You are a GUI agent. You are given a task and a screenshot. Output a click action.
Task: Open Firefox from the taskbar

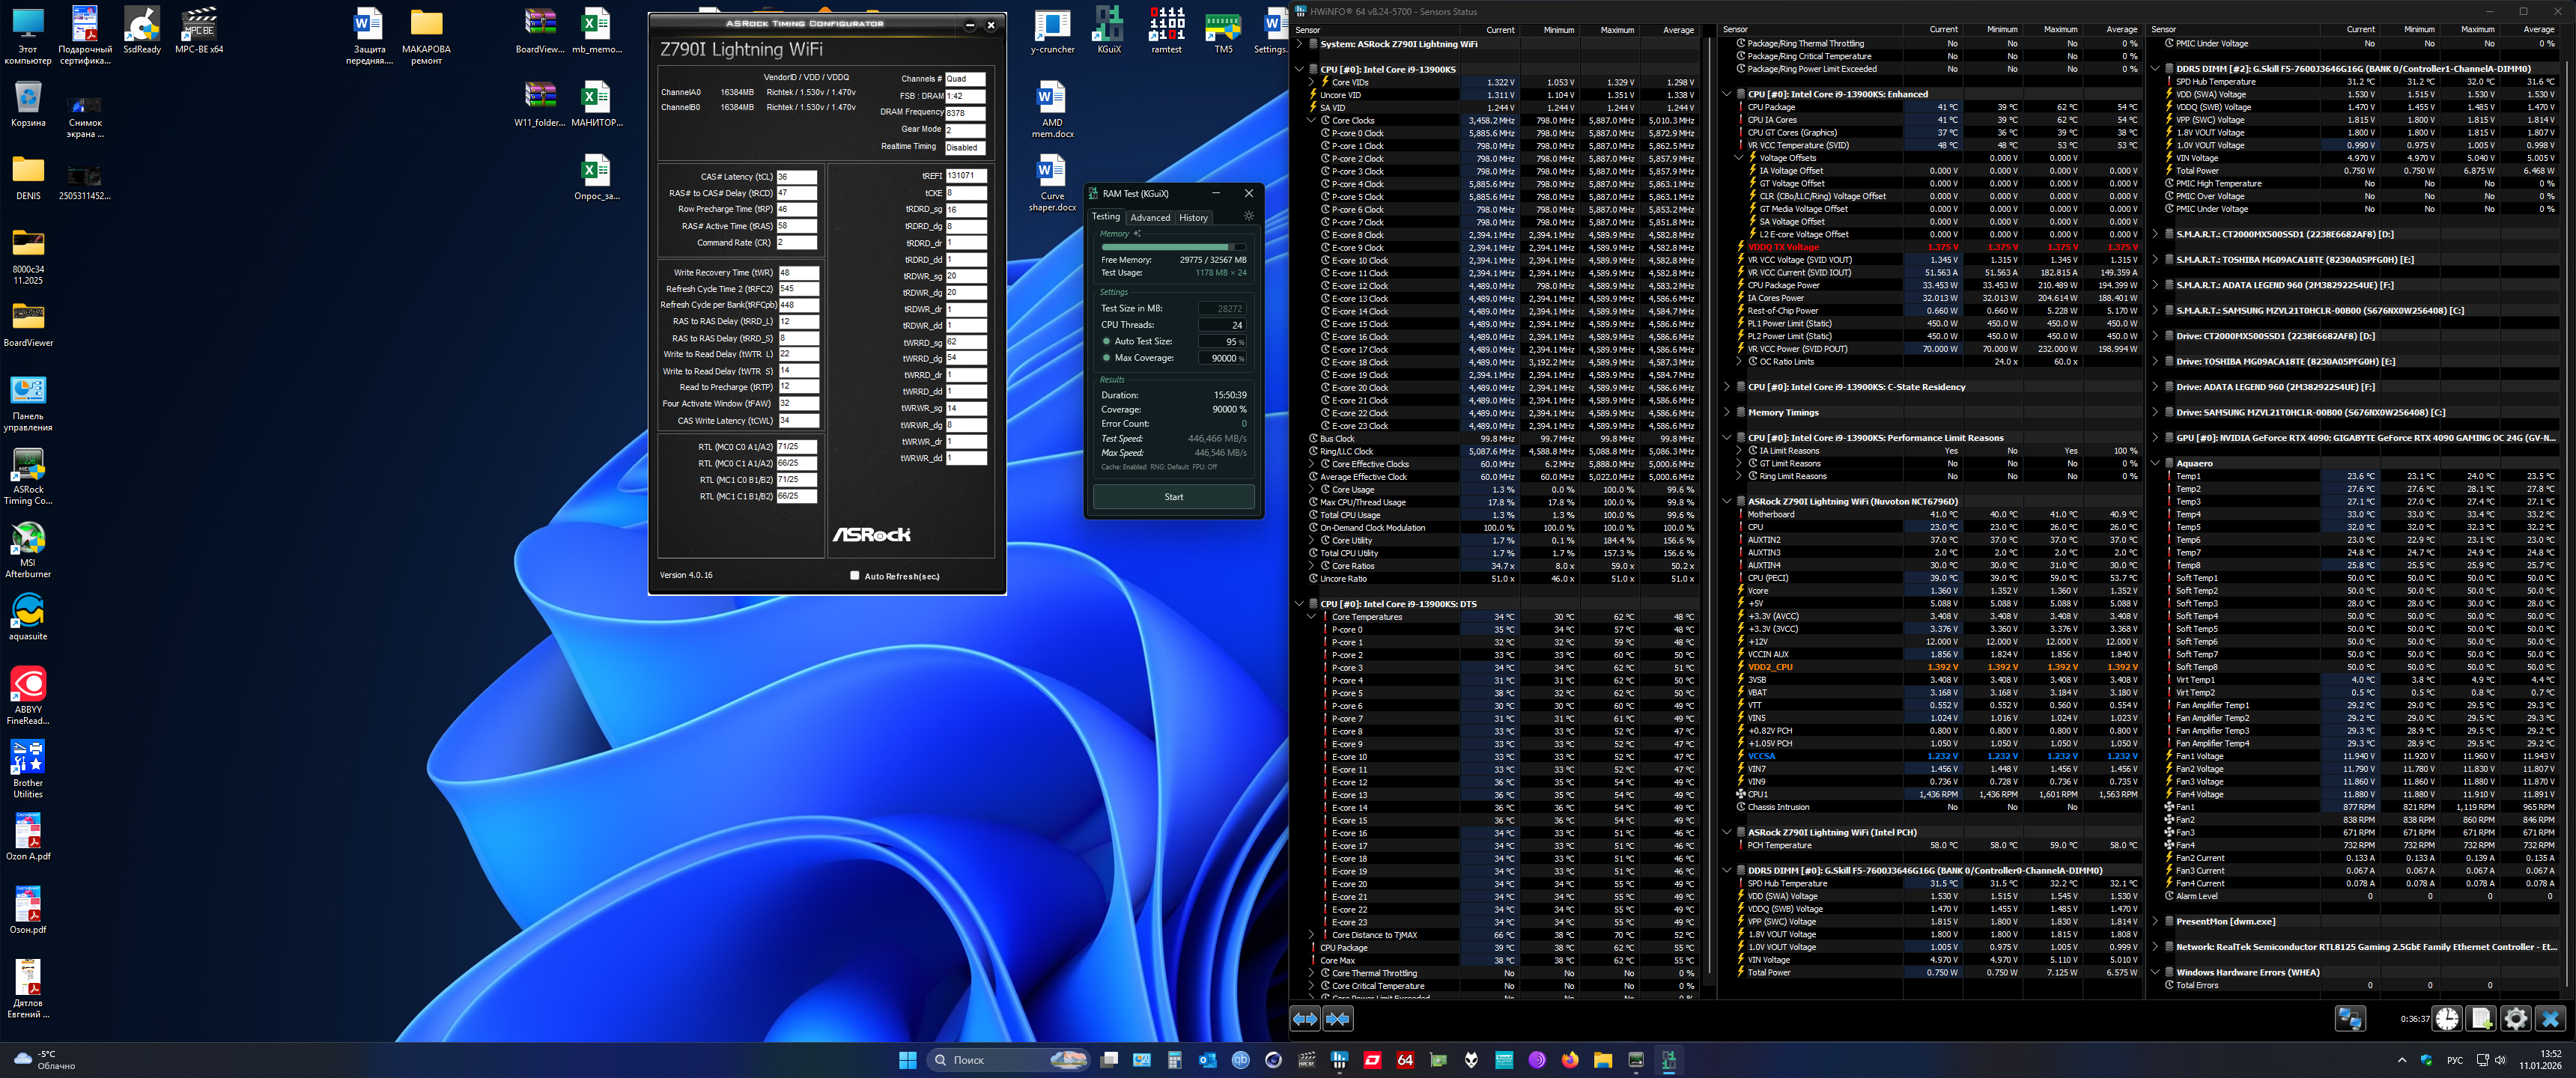coord(1569,1060)
